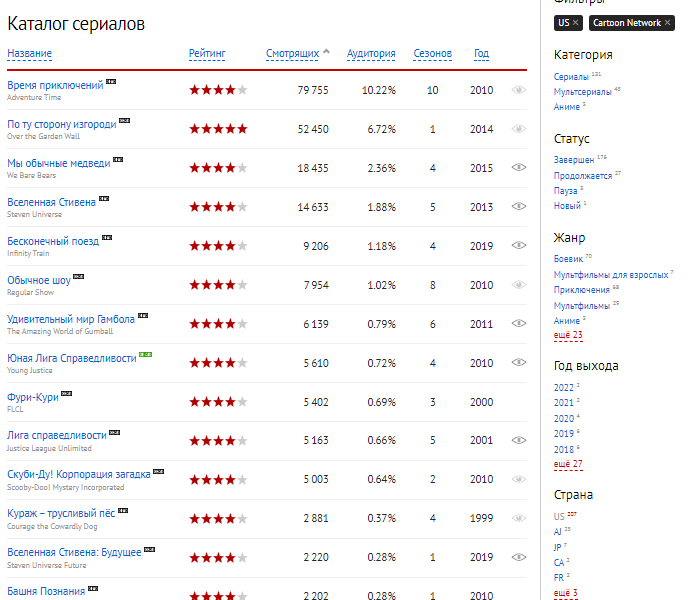Toggle watch eye for Scooby-Doo Mystery Incorporated
Screen dimensions: 689x600
tap(519, 479)
